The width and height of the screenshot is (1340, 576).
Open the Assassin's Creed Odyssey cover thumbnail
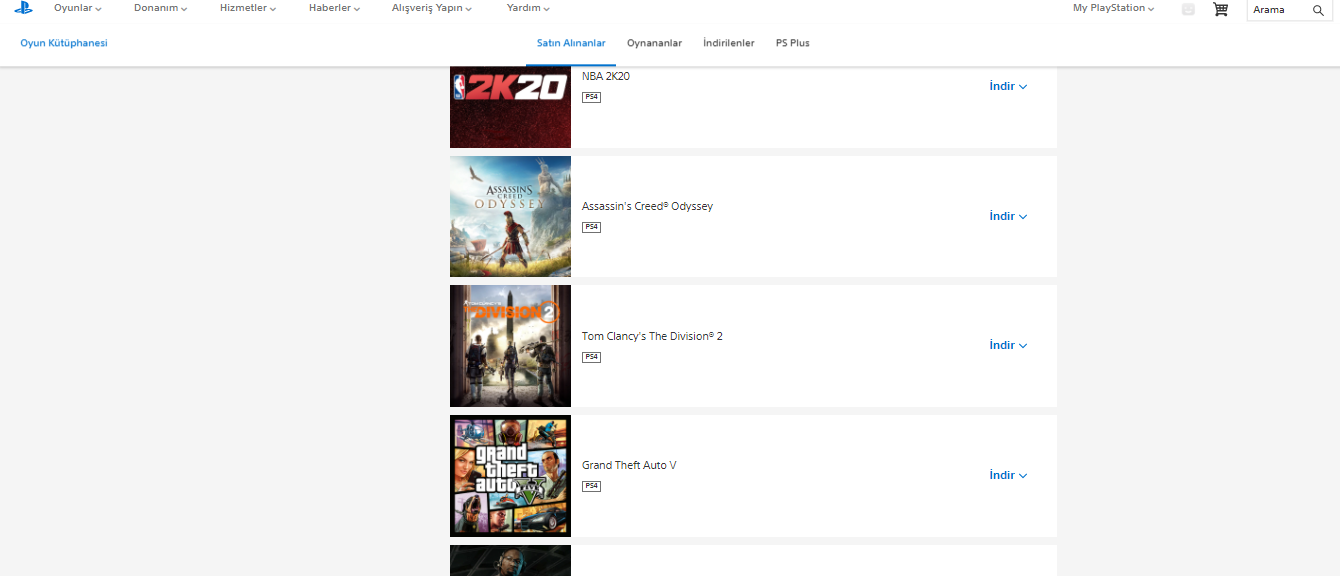[510, 216]
